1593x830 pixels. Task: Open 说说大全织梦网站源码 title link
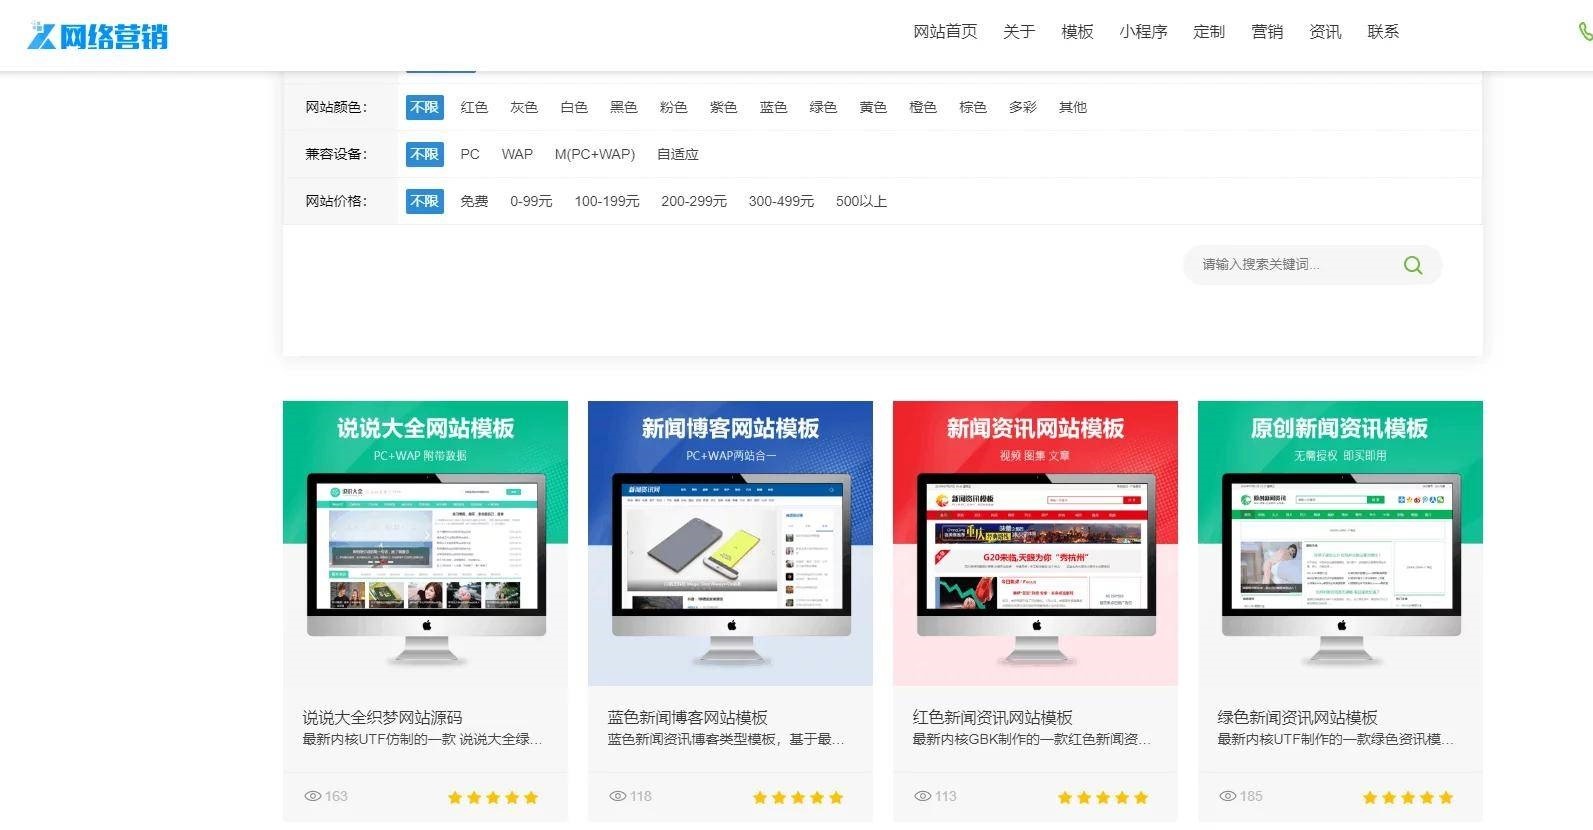[382, 717]
